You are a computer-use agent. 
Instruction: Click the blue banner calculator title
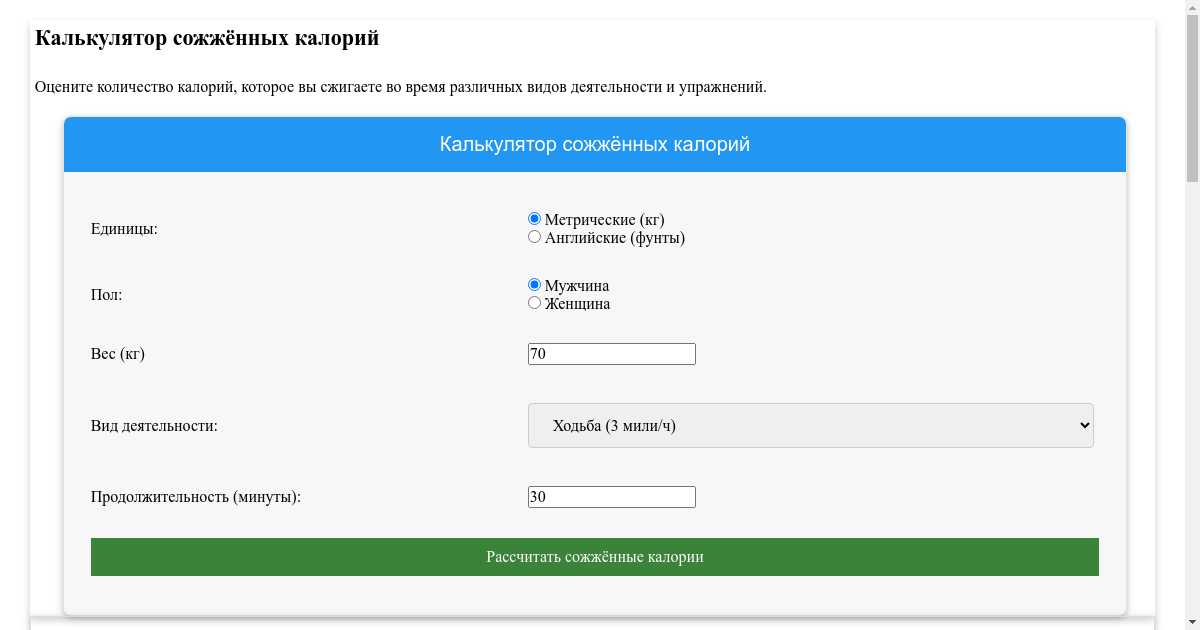[x=594, y=145]
